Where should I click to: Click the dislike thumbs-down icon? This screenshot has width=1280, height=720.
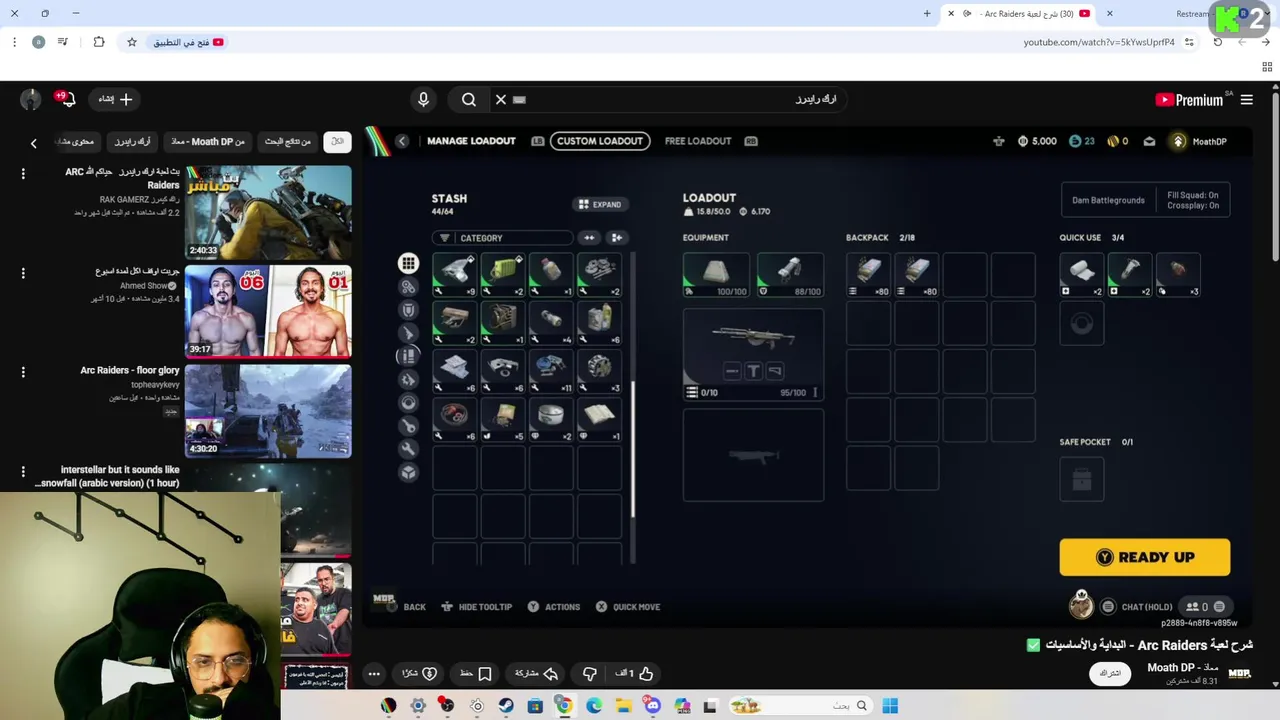(x=590, y=674)
